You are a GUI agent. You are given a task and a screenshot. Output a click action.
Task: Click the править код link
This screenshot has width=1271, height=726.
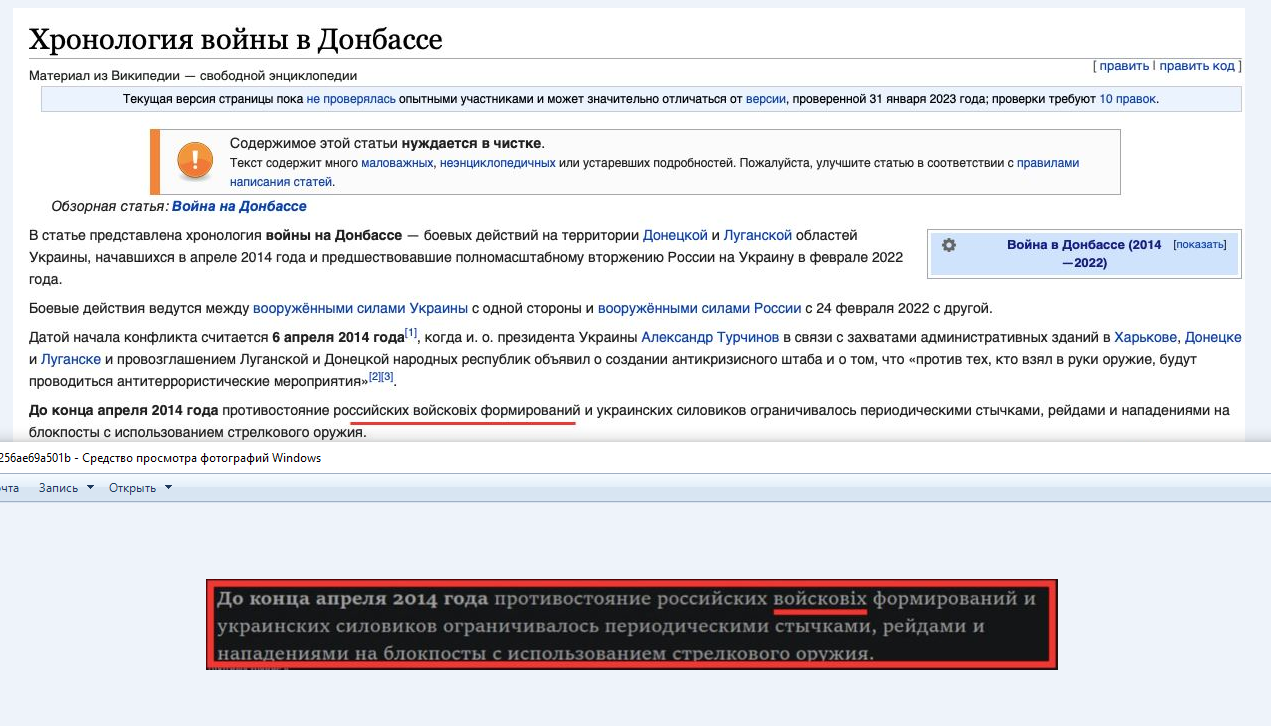click(1197, 66)
